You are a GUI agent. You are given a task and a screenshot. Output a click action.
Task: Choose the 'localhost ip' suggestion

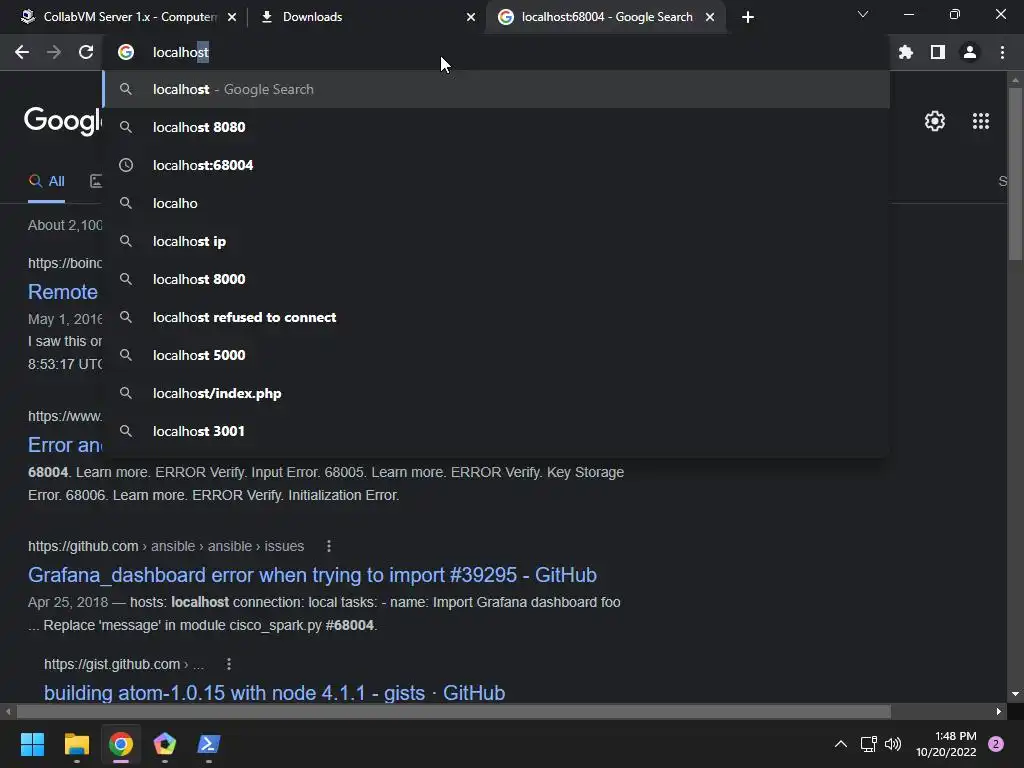tap(496, 241)
